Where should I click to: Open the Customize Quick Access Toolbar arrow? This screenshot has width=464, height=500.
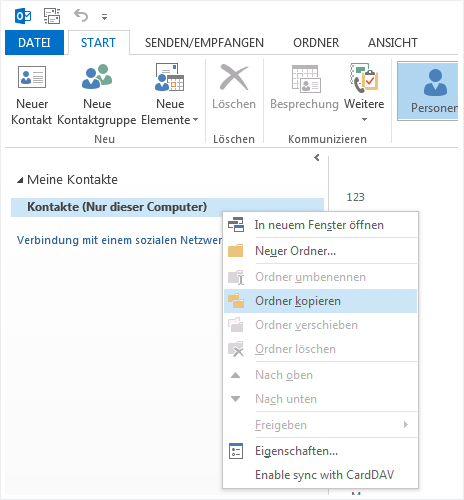[105, 17]
